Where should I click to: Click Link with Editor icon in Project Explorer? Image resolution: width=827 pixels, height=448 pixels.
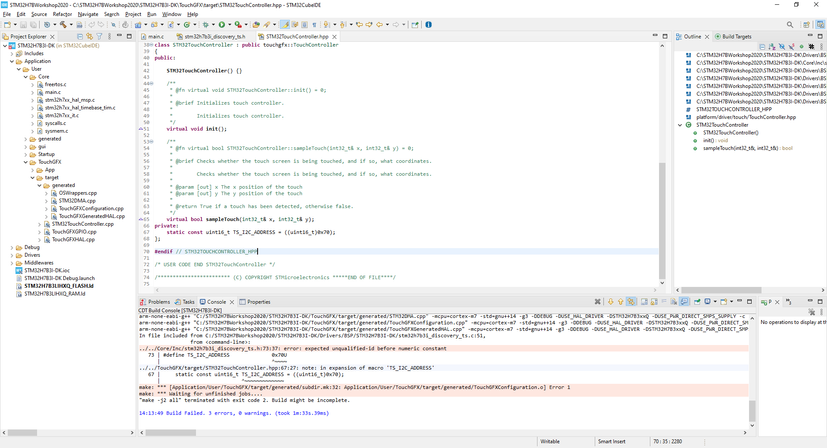click(90, 36)
